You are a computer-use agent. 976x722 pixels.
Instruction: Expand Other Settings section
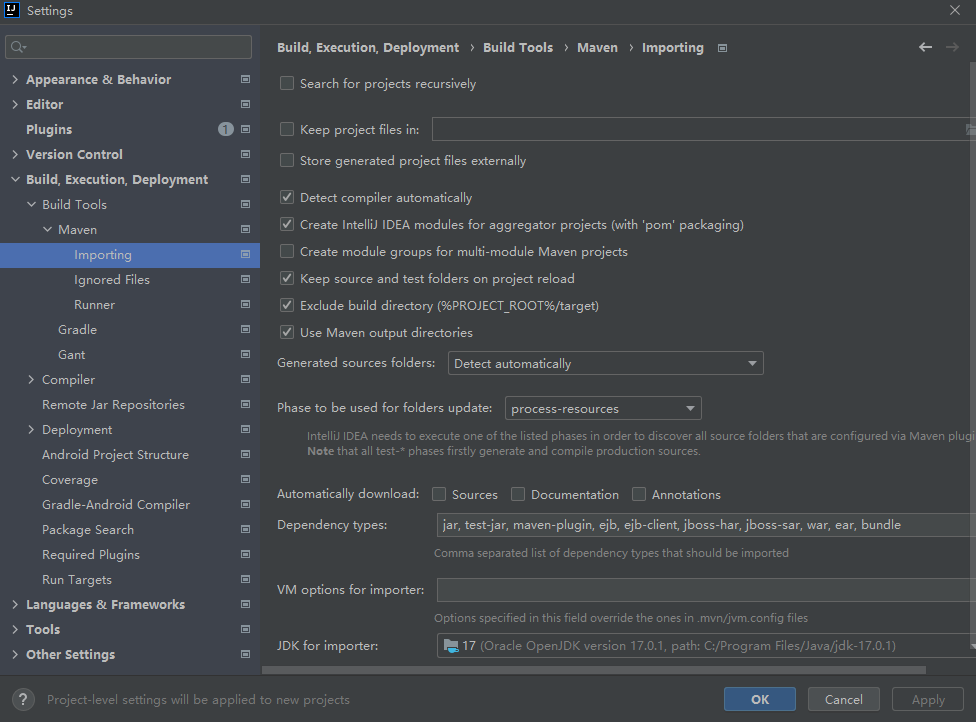[x=15, y=654]
